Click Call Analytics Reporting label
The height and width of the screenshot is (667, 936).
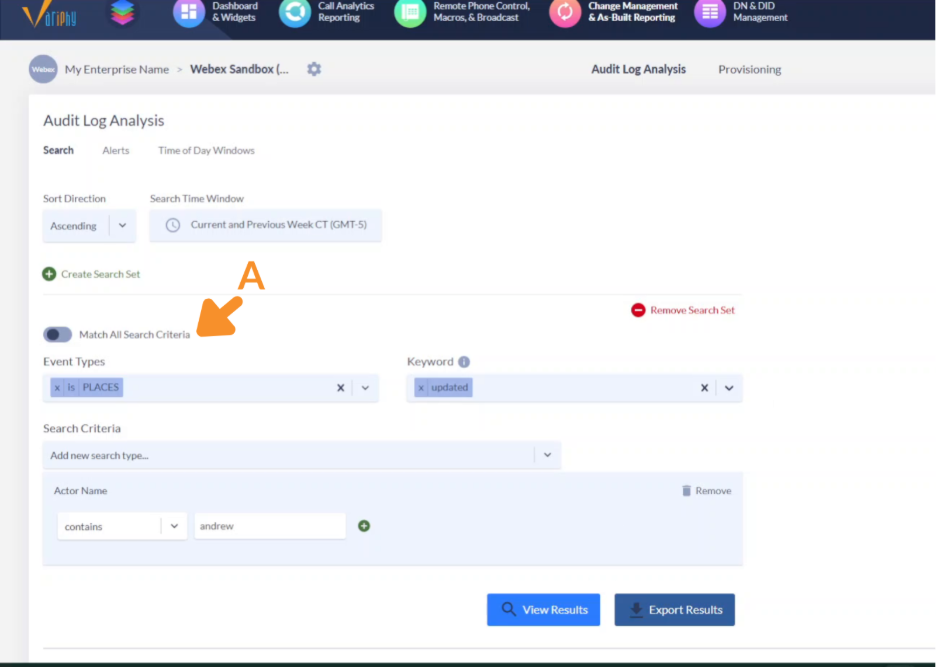tap(346, 12)
